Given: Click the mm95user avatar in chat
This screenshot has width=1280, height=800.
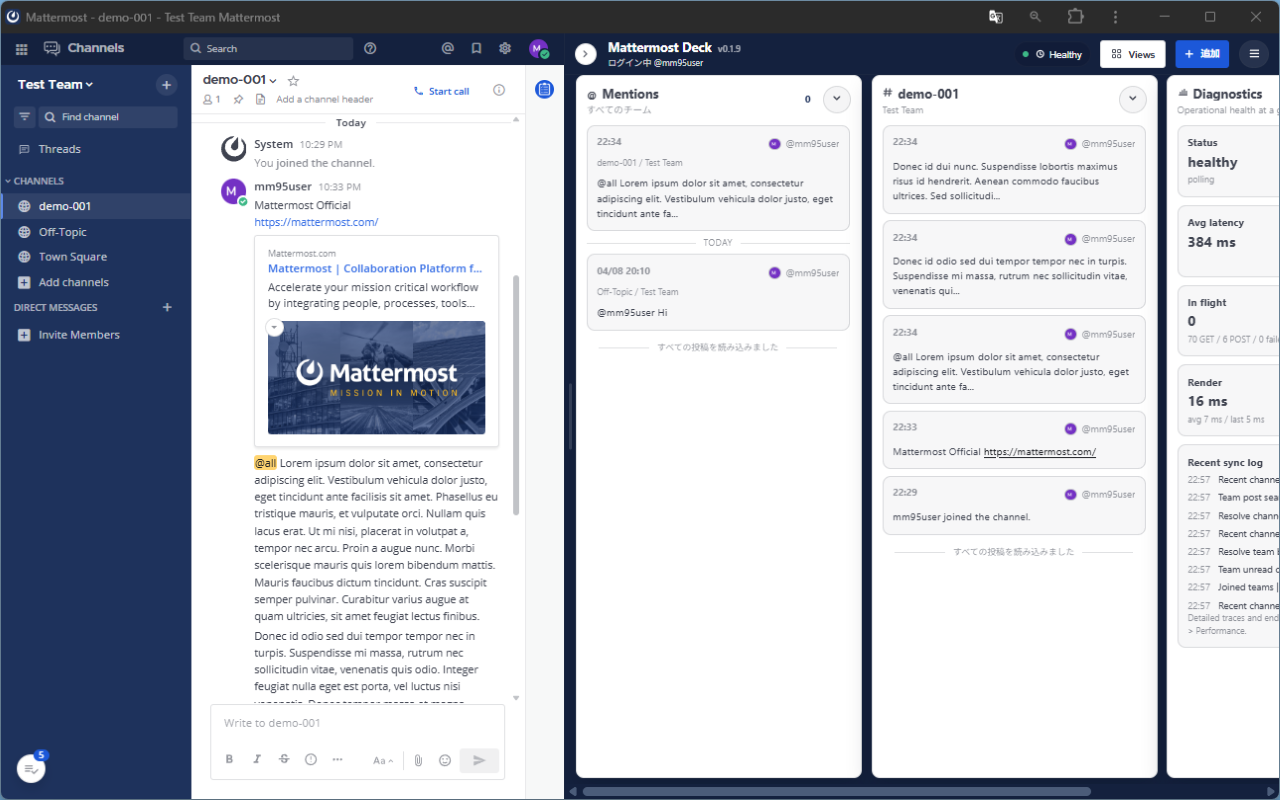Looking at the screenshot, I should [234, 191].
